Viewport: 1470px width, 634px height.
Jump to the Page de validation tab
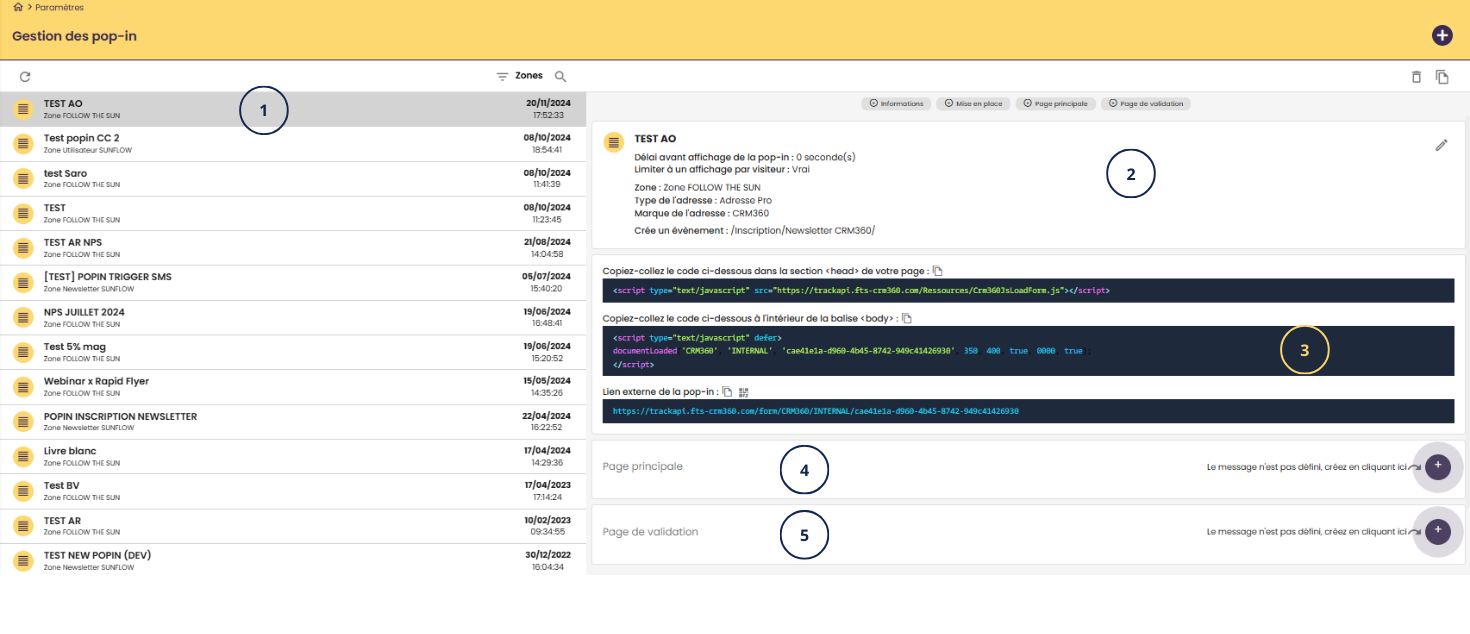(1146, 103)
